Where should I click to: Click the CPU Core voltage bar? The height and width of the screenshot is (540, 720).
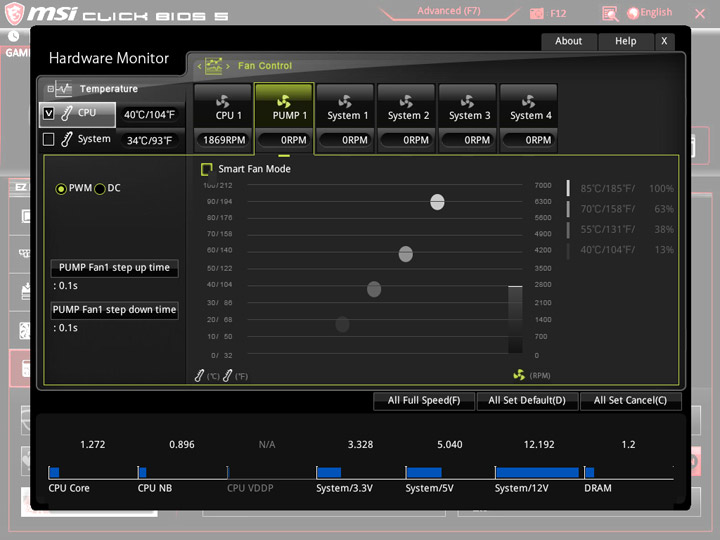(54, 472)
